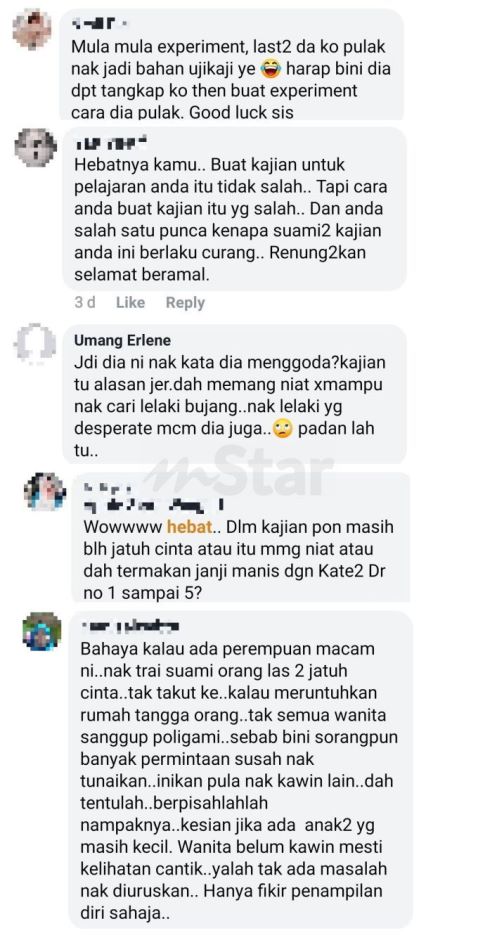Select the "Mula mula experiment" comment bubble
478x940 pixels.
point(232,64)
